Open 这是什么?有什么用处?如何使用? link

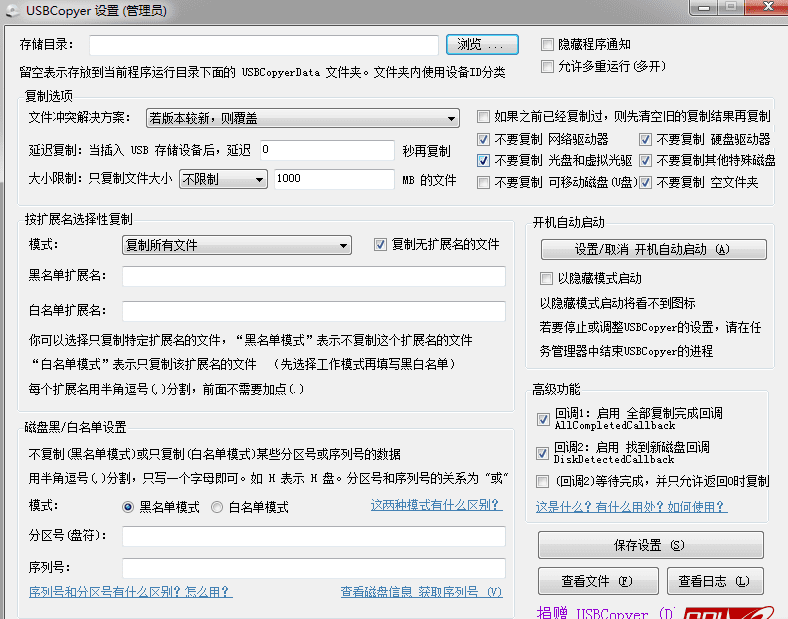(631, 507)
